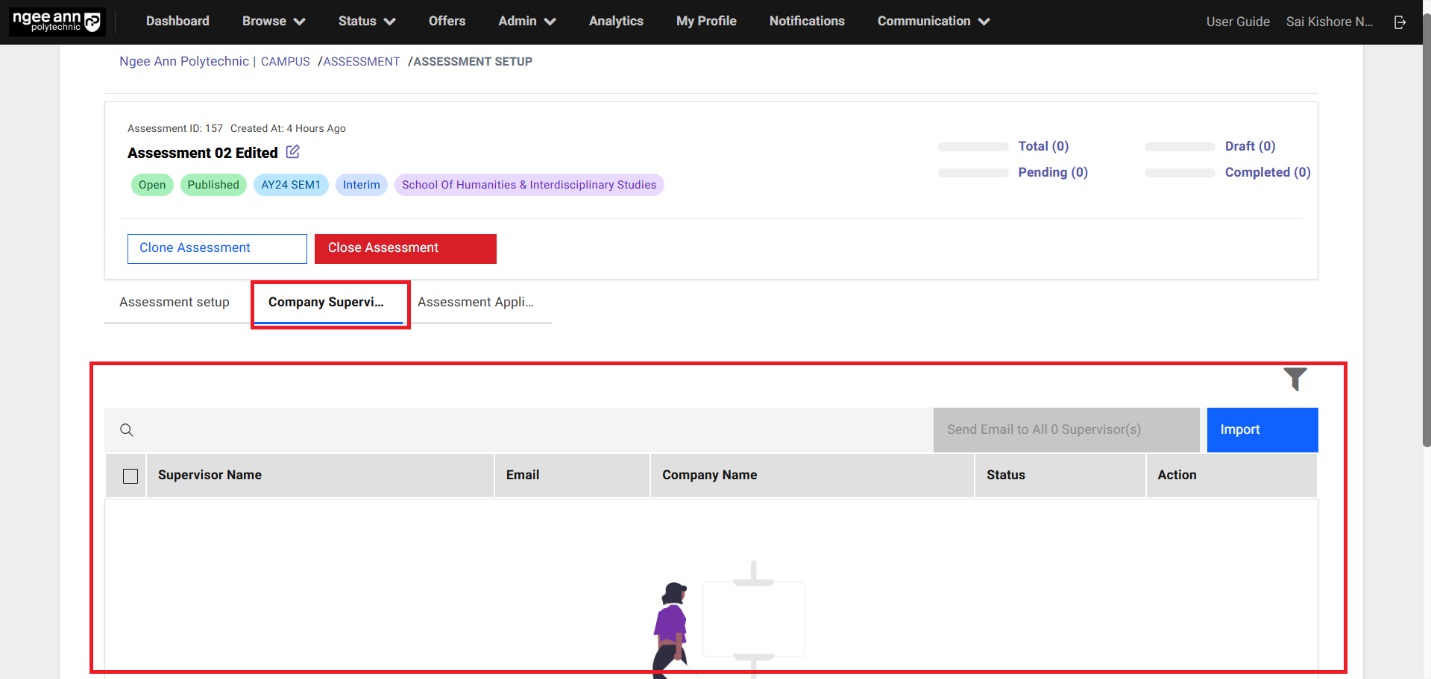Switch to the Assessment setup tab

point(174,301)
